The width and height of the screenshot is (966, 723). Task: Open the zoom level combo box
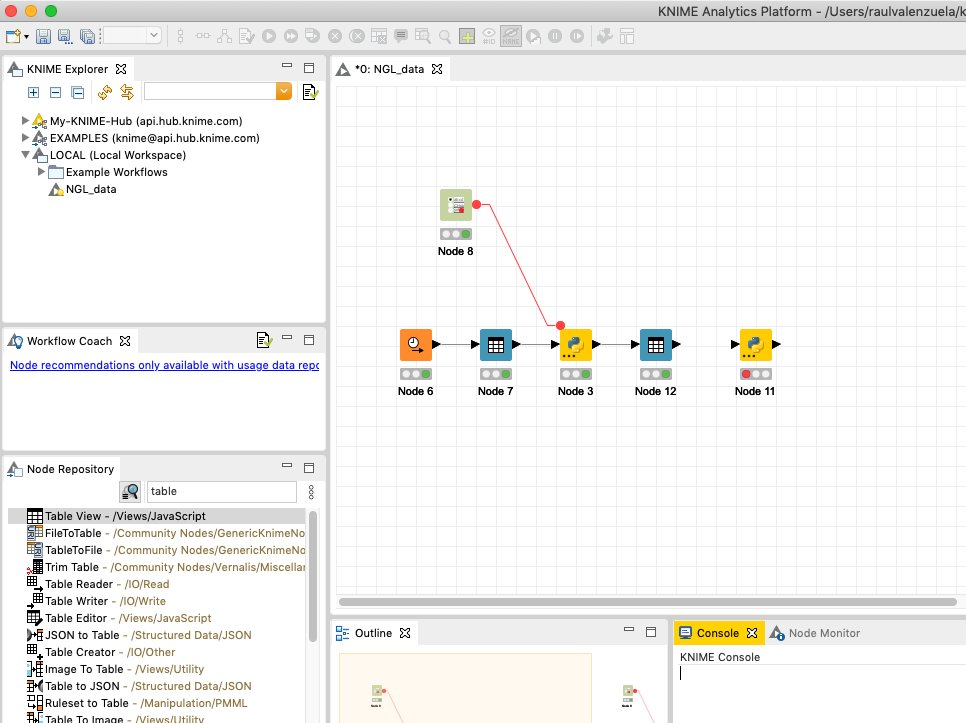[132, 36]
